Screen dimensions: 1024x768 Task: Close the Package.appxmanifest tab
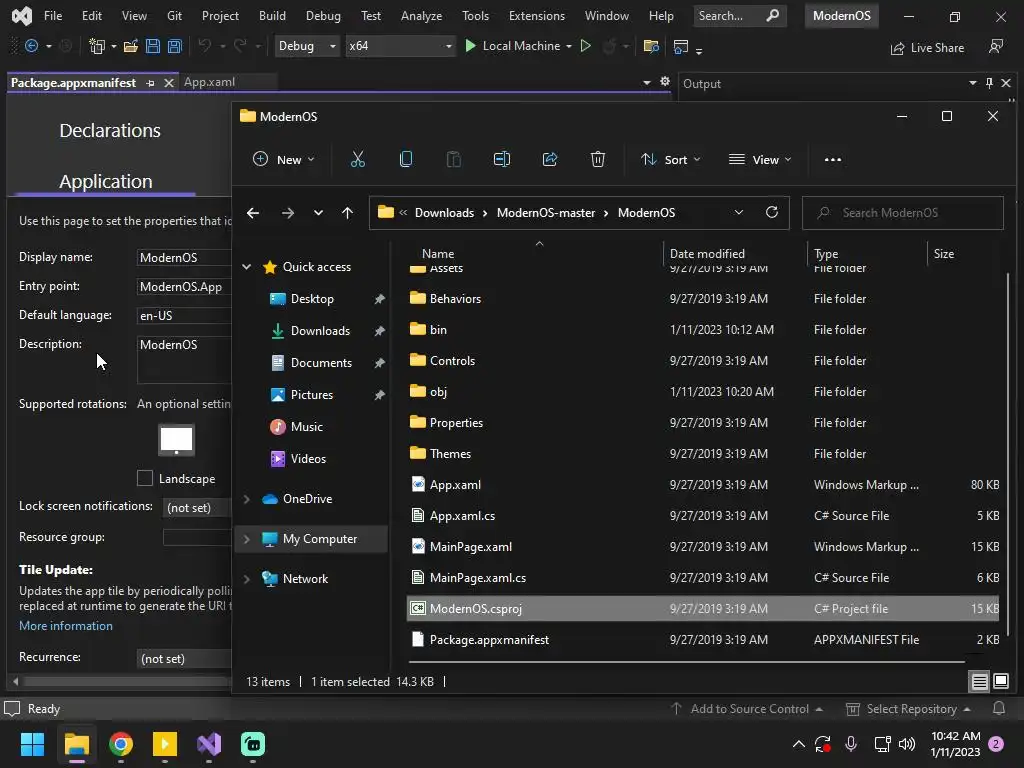pos(168,83)
